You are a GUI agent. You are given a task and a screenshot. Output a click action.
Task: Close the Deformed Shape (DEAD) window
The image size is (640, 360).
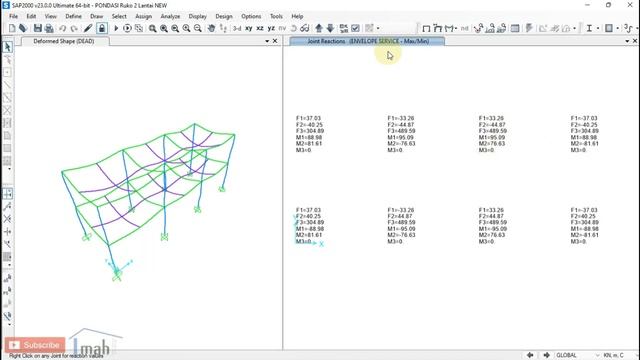pyautogui.click(x=275, y=41)
